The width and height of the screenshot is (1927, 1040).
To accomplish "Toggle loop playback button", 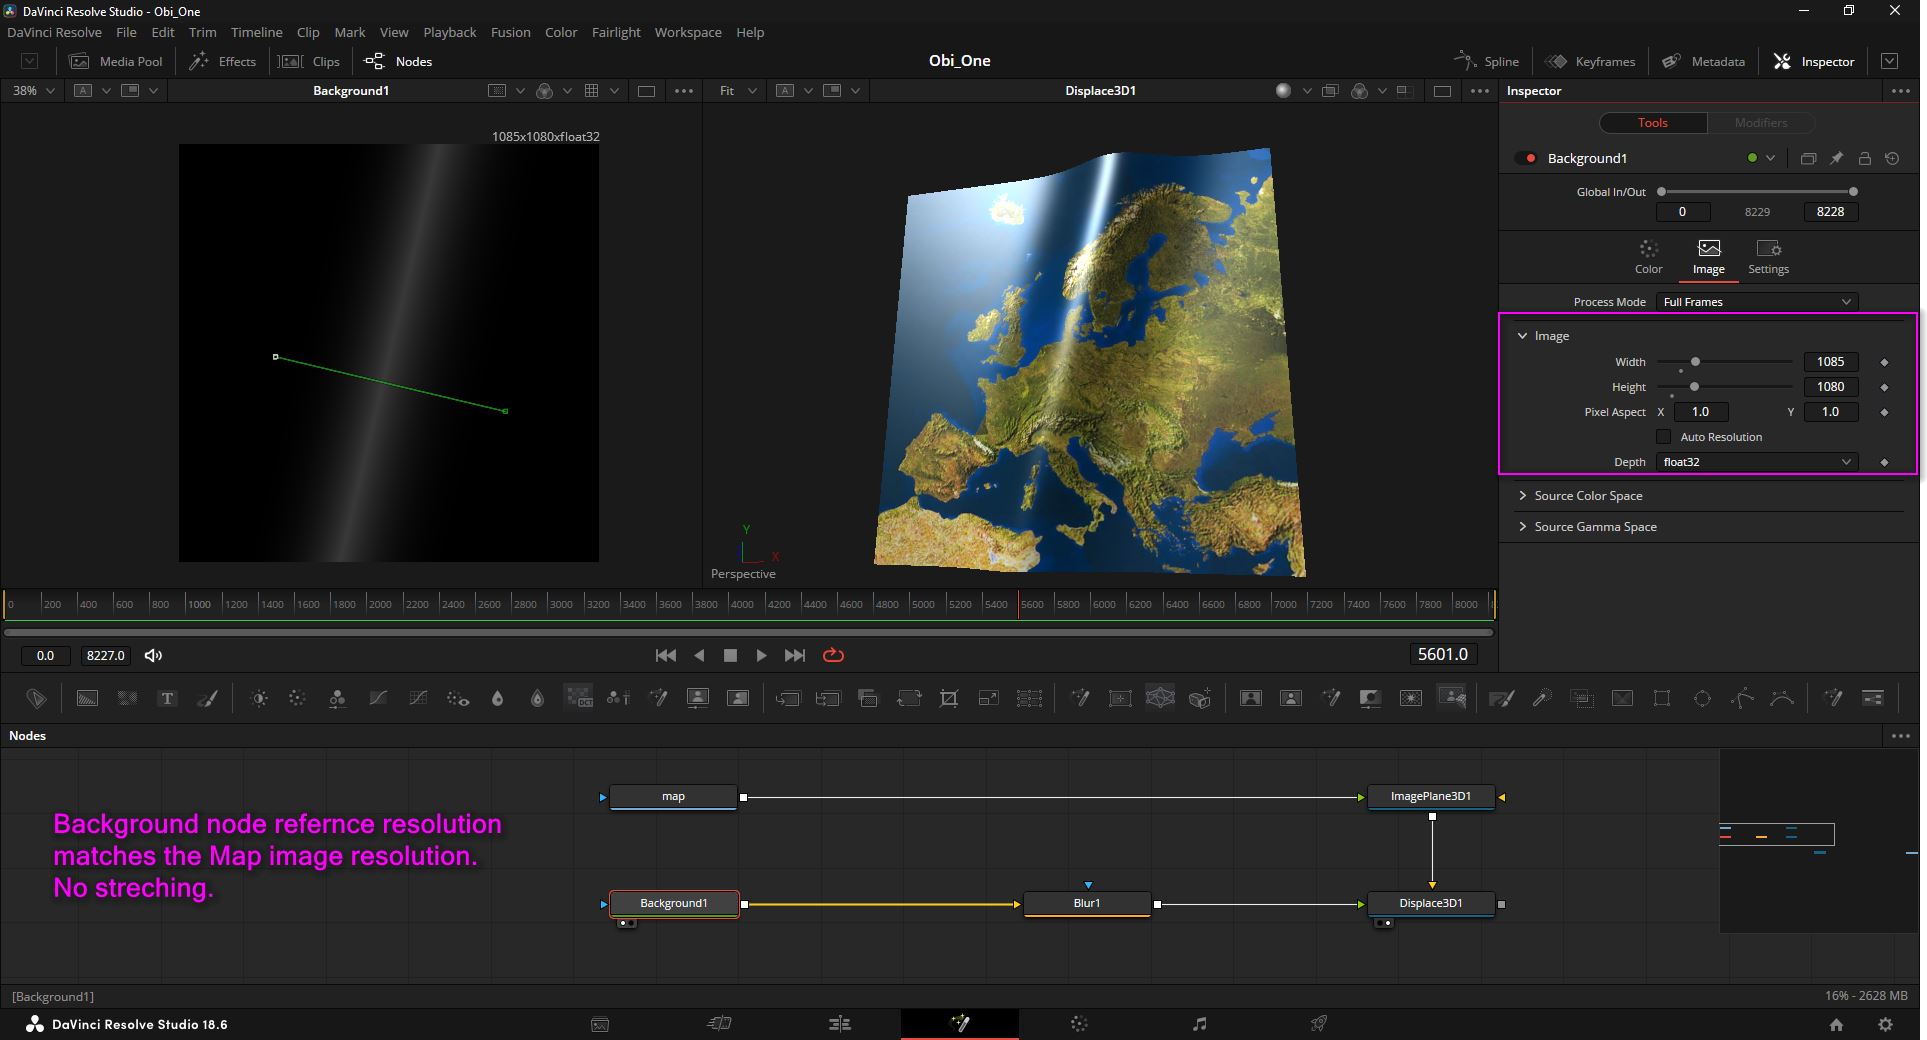I will tap(833, 655).
